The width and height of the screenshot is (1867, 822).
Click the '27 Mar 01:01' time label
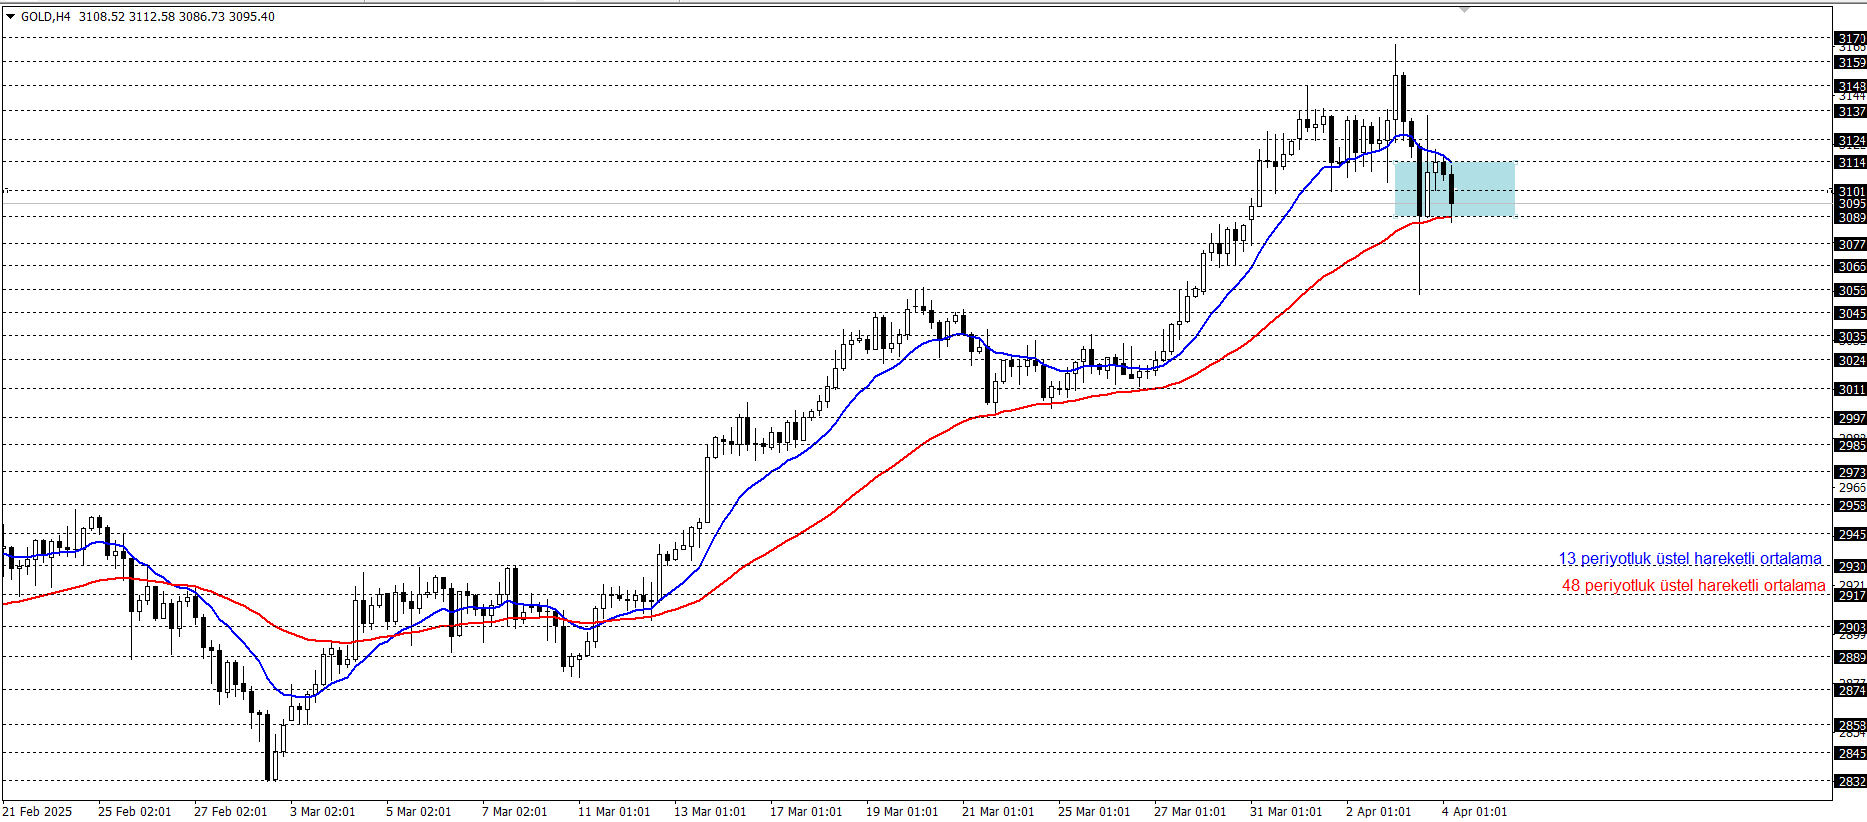point(1190,812)
